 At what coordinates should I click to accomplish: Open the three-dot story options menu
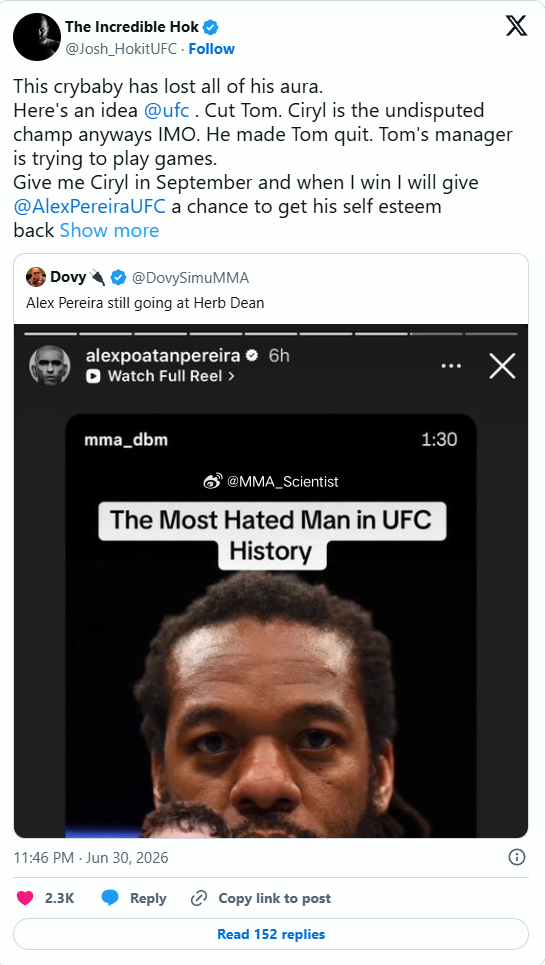click(x=452, y=366)
